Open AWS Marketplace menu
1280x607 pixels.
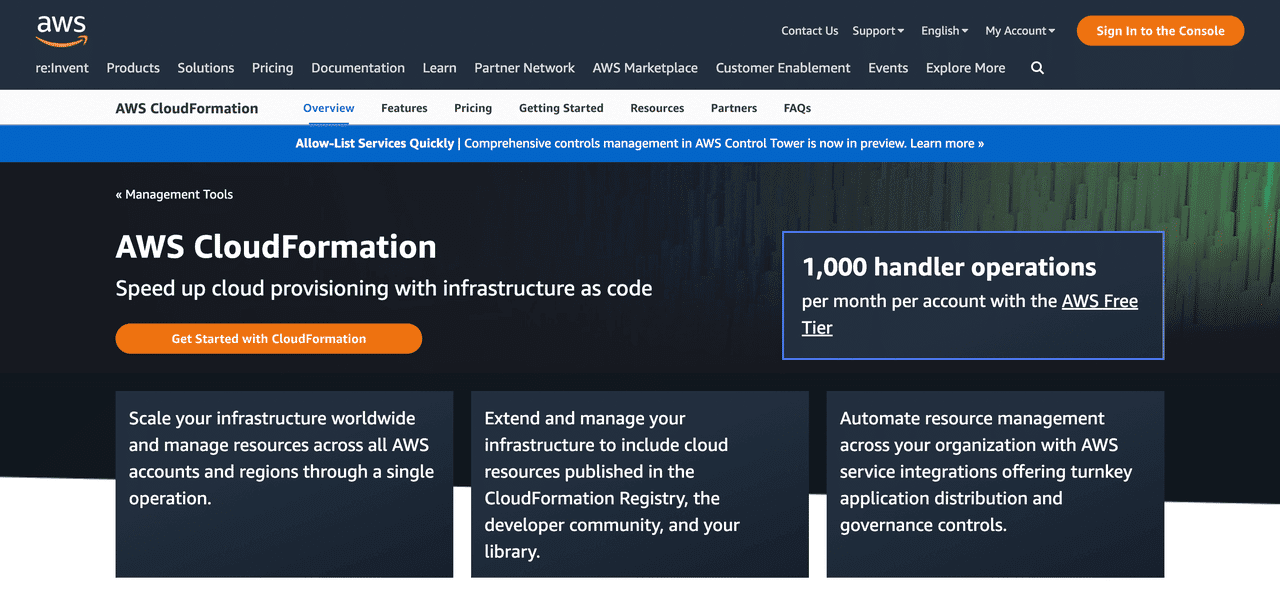pos(645,68)
